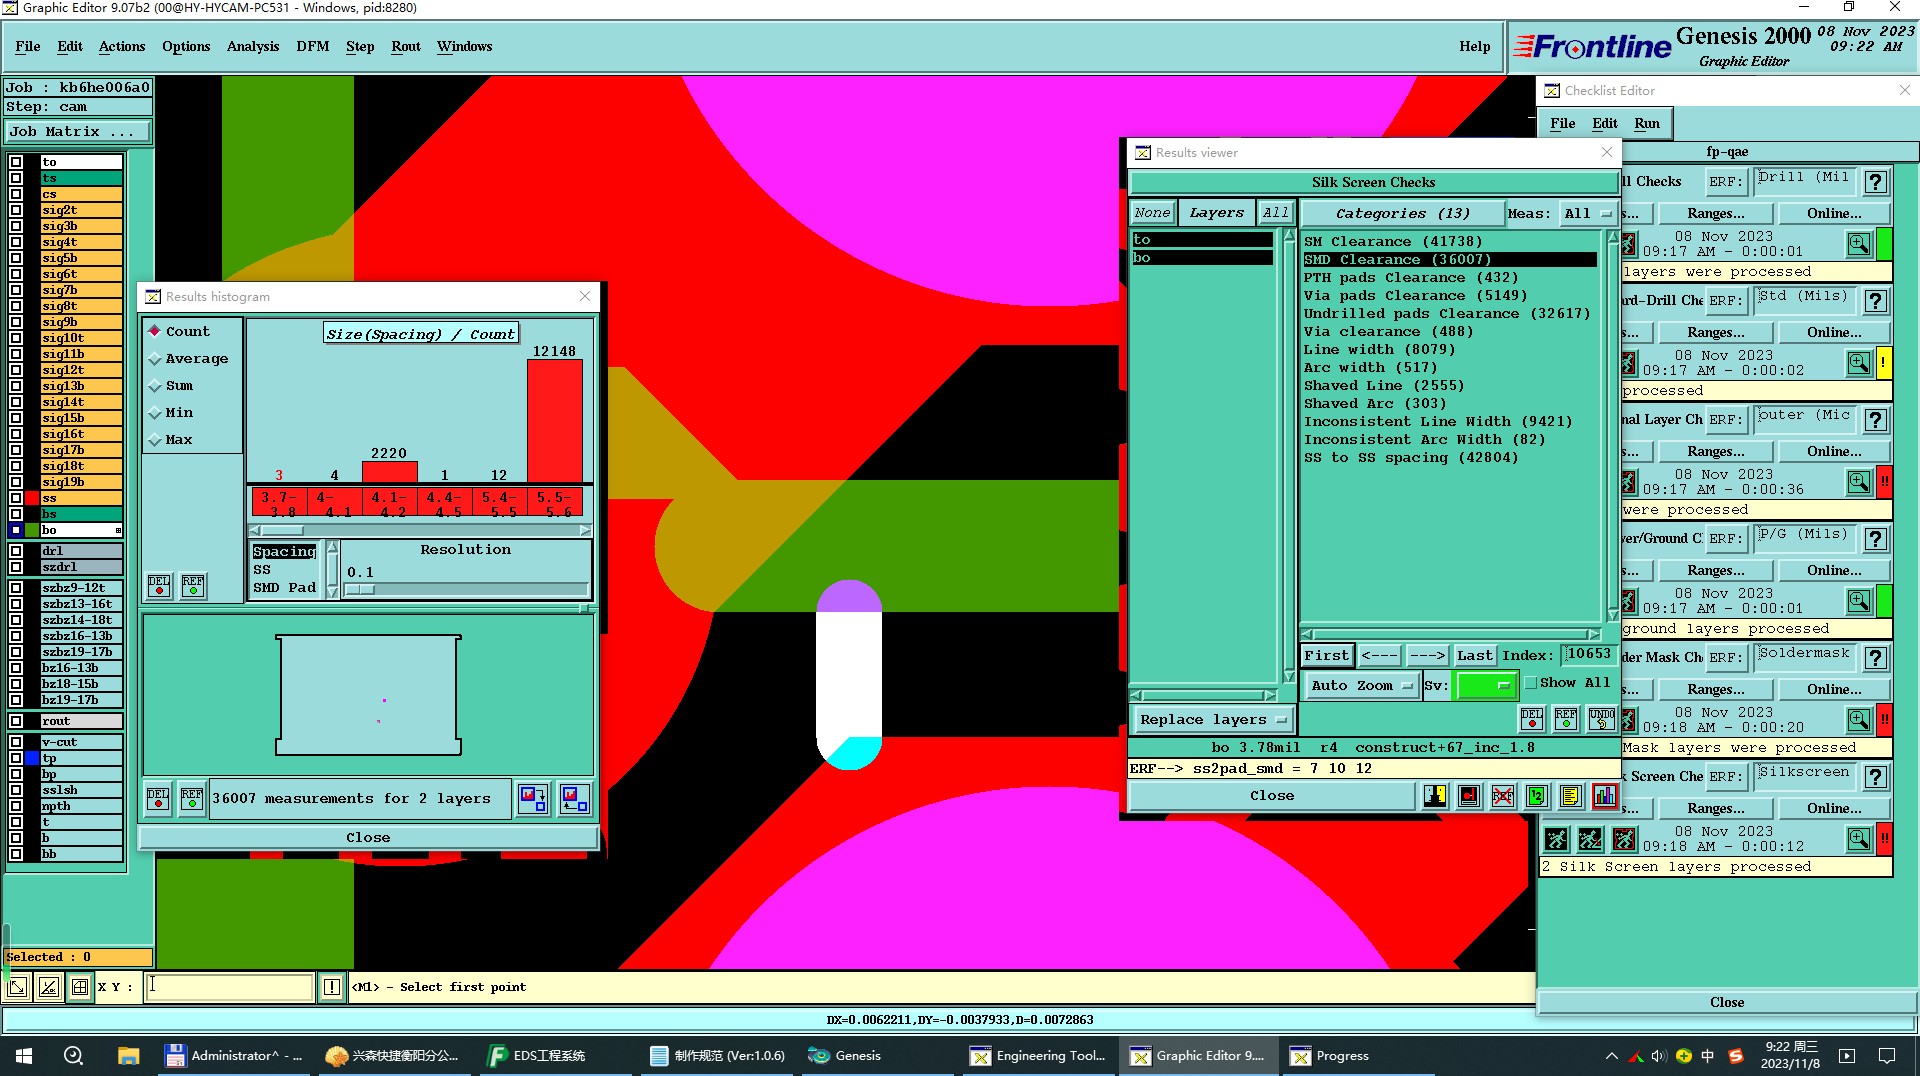
Task: Open the green Sv severity dropdown
Action: pyautogui.click(x=1487, y=685)
